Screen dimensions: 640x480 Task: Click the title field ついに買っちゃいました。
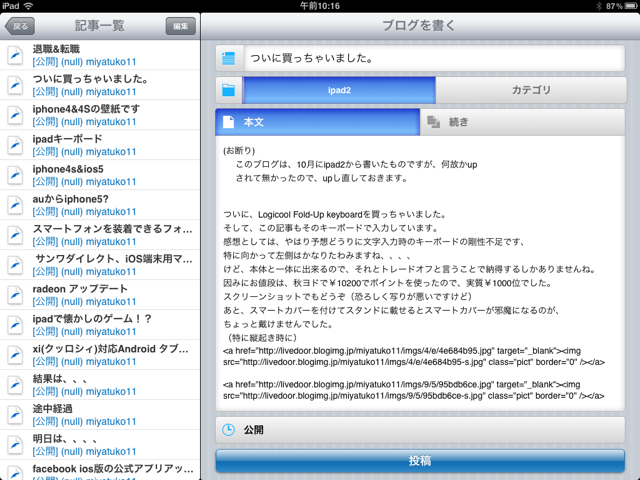(x=434, y=58)
